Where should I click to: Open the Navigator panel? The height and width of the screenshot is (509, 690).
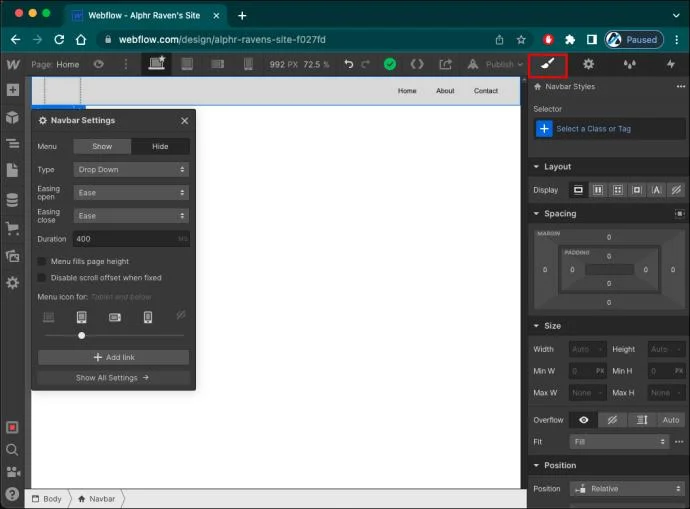pyautogui.click(x=12, y=143)
